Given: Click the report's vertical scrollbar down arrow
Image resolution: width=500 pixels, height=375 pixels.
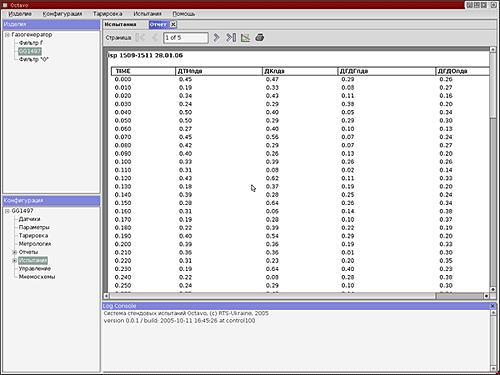Looking at the screenshot, I should [x=493, y=289].
